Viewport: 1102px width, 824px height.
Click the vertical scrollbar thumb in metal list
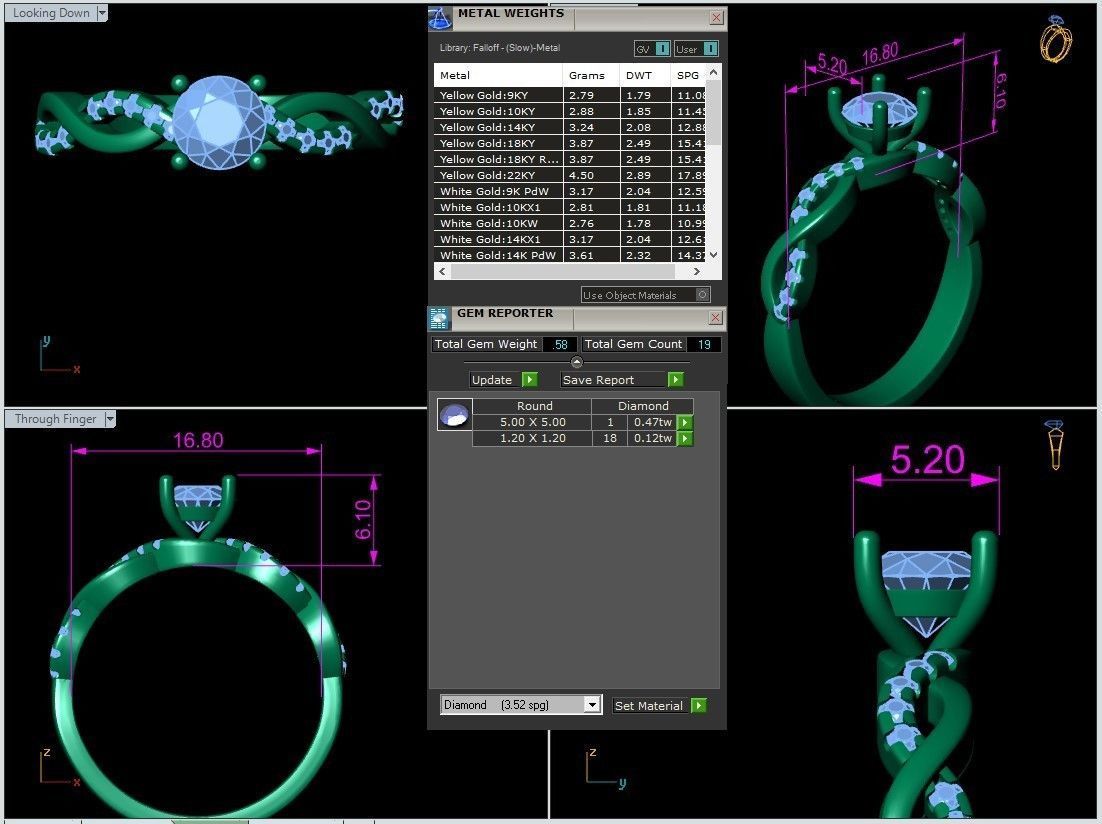[x=713, y=112]
